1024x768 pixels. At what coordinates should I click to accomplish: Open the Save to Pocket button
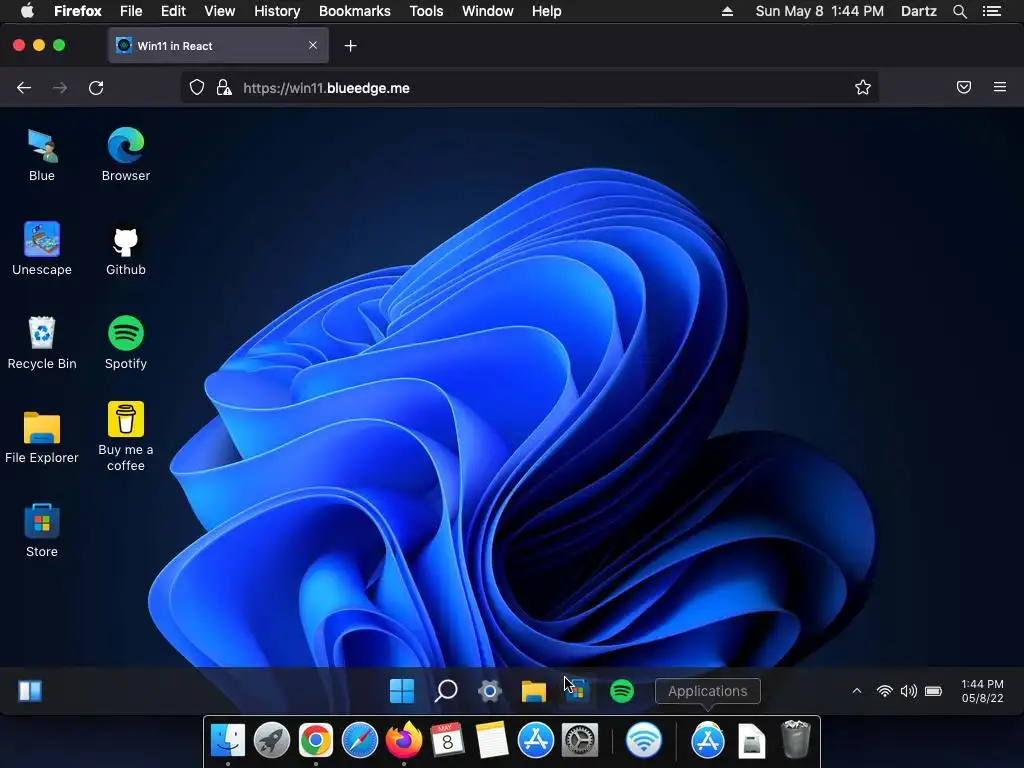pos(964,88)
